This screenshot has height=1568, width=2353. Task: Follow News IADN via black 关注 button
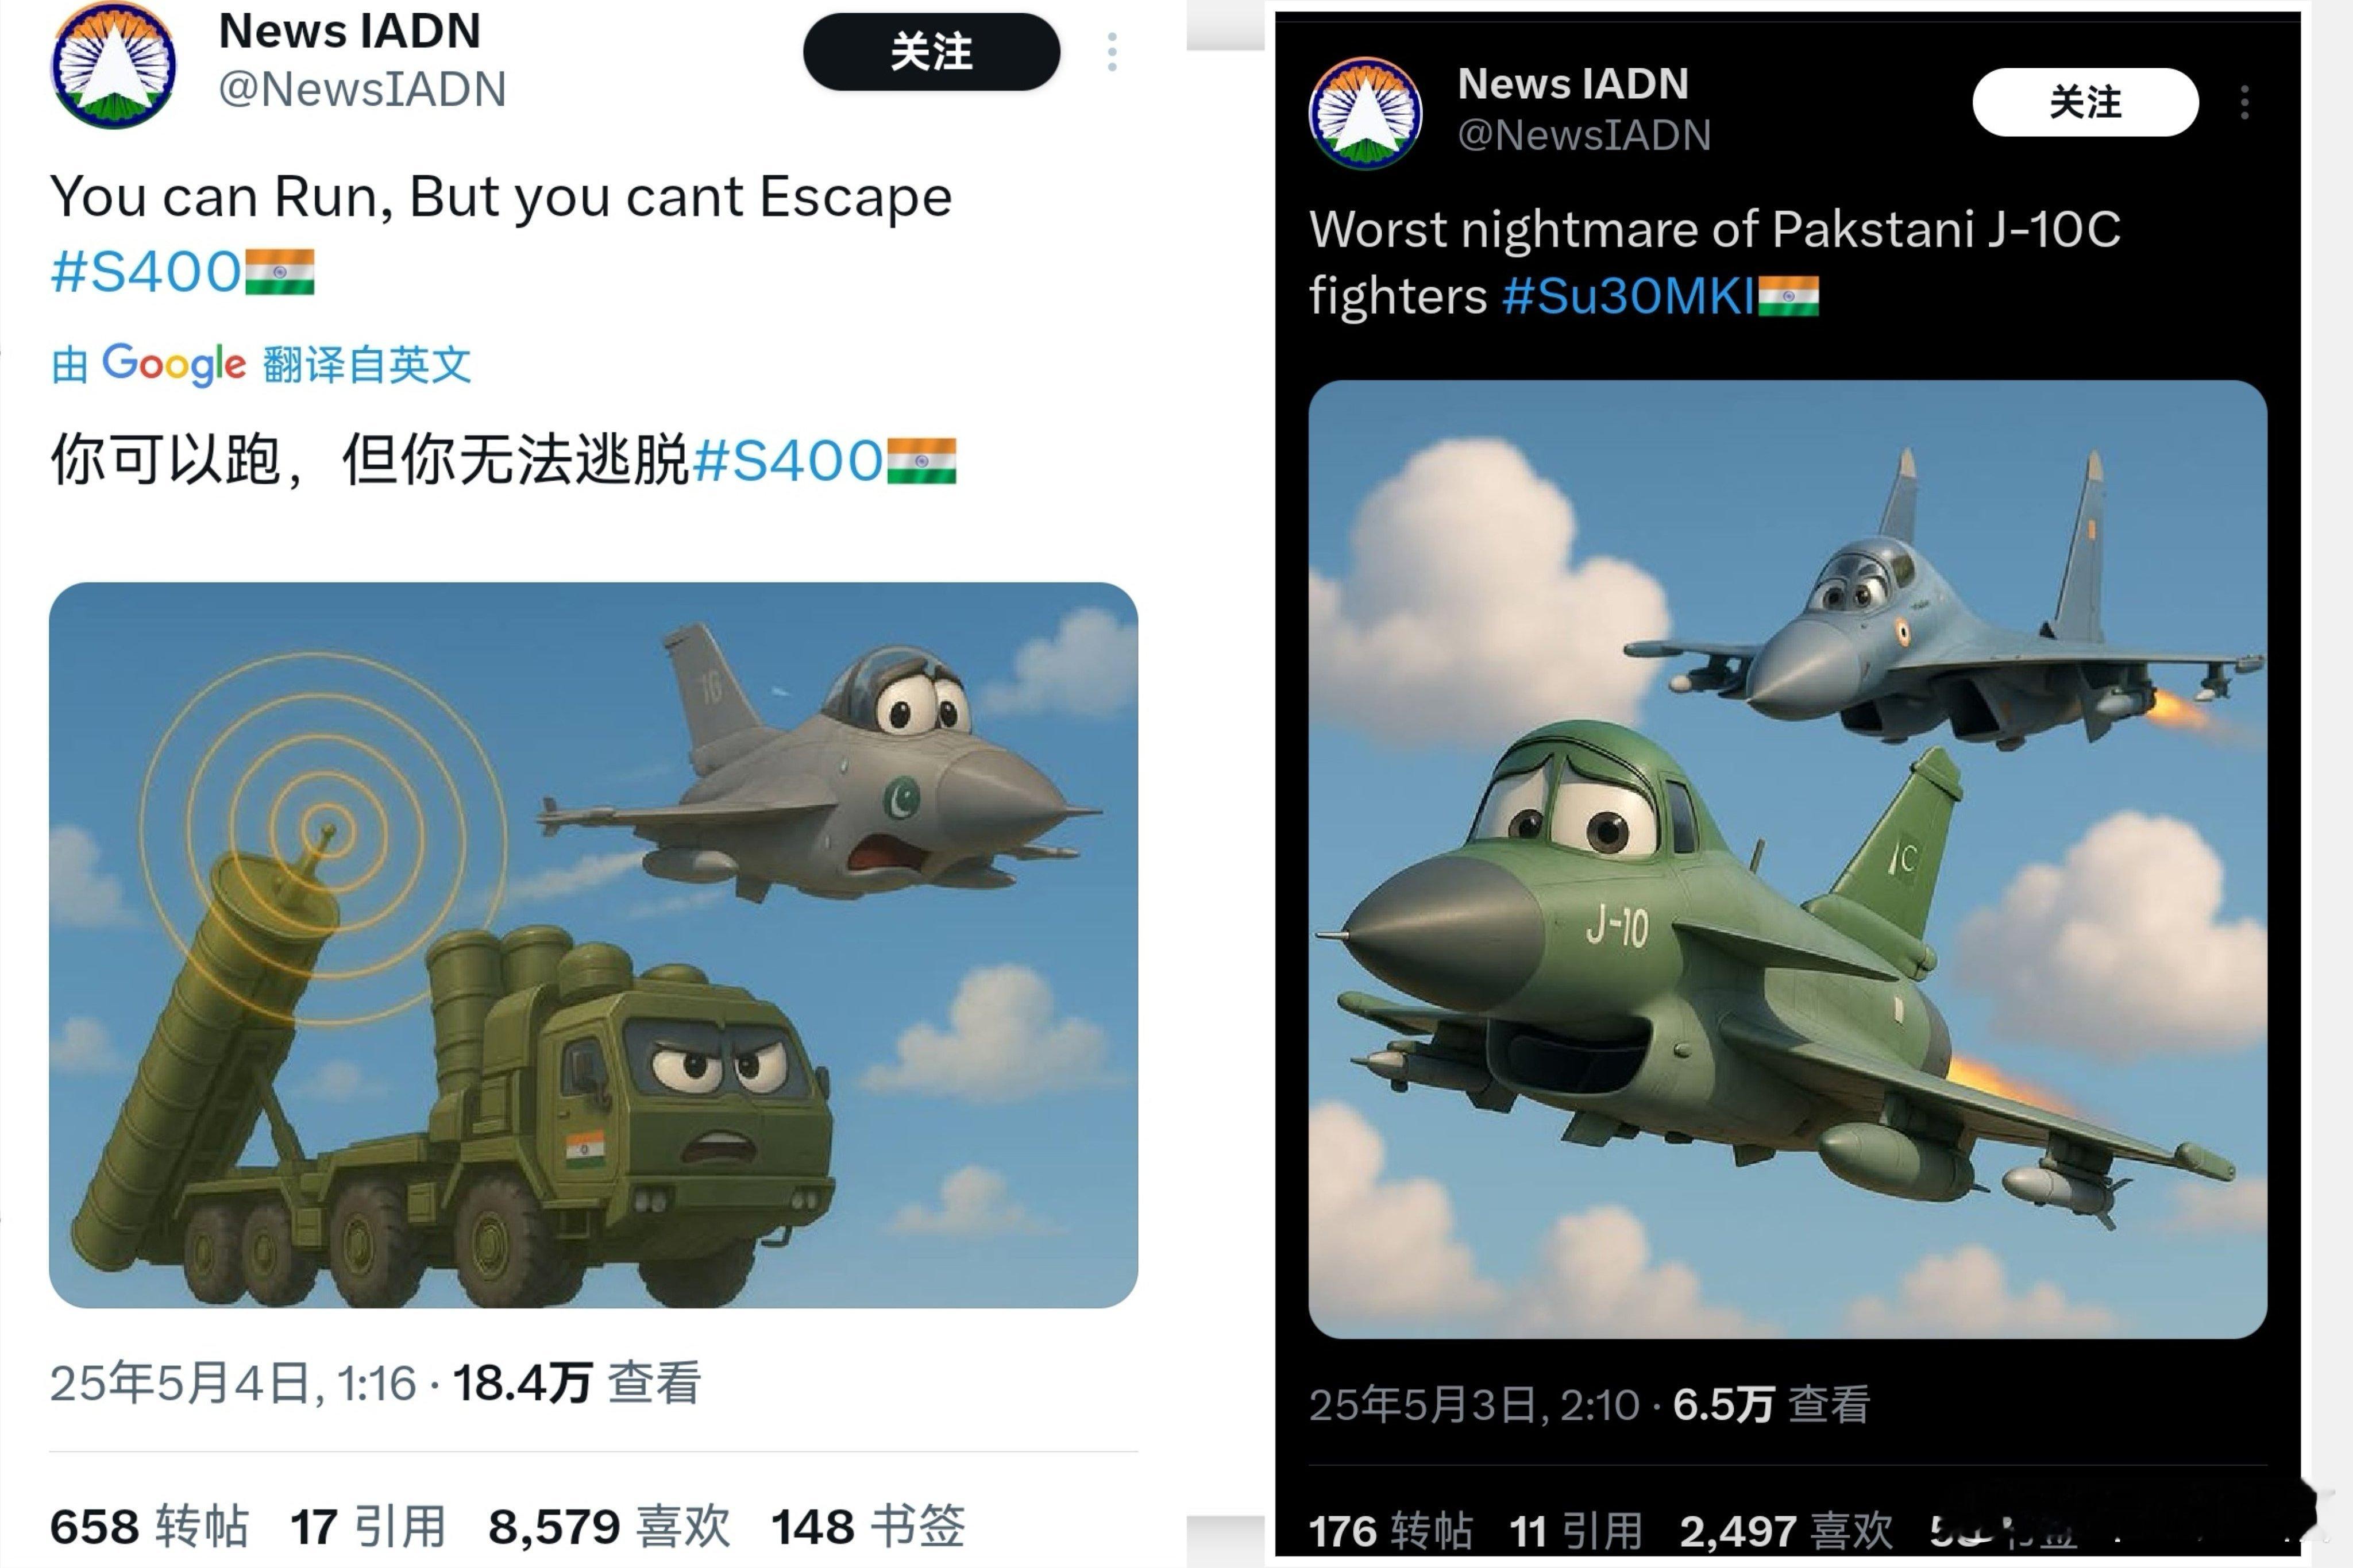click(x=931, y=52)
